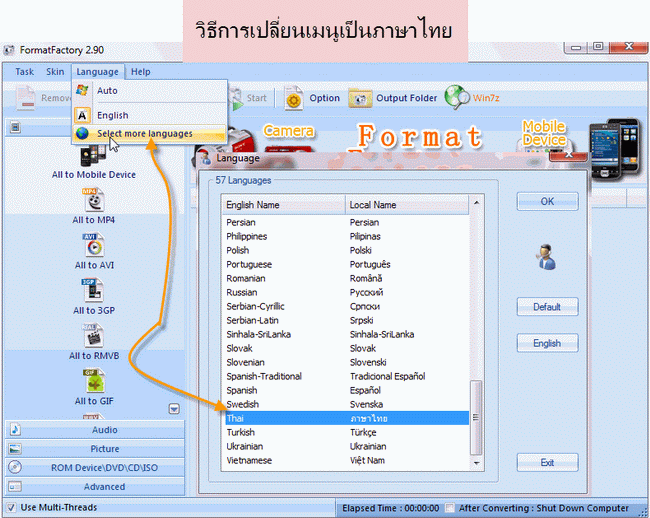Click the Remove toolbar icon
This screenshot has height=518, width=650.
(x=26, y=98)
